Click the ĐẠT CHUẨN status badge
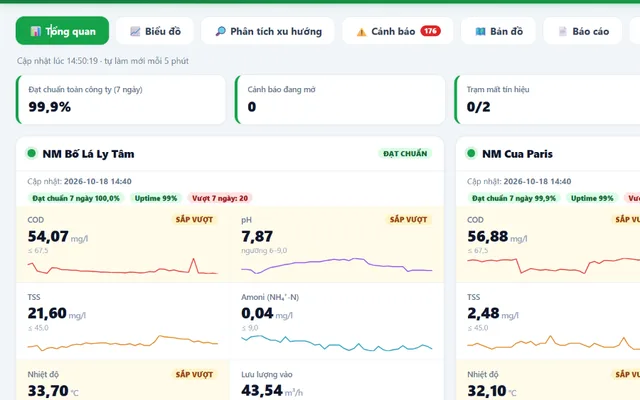640x400 pixels. (x=405, y=153)
